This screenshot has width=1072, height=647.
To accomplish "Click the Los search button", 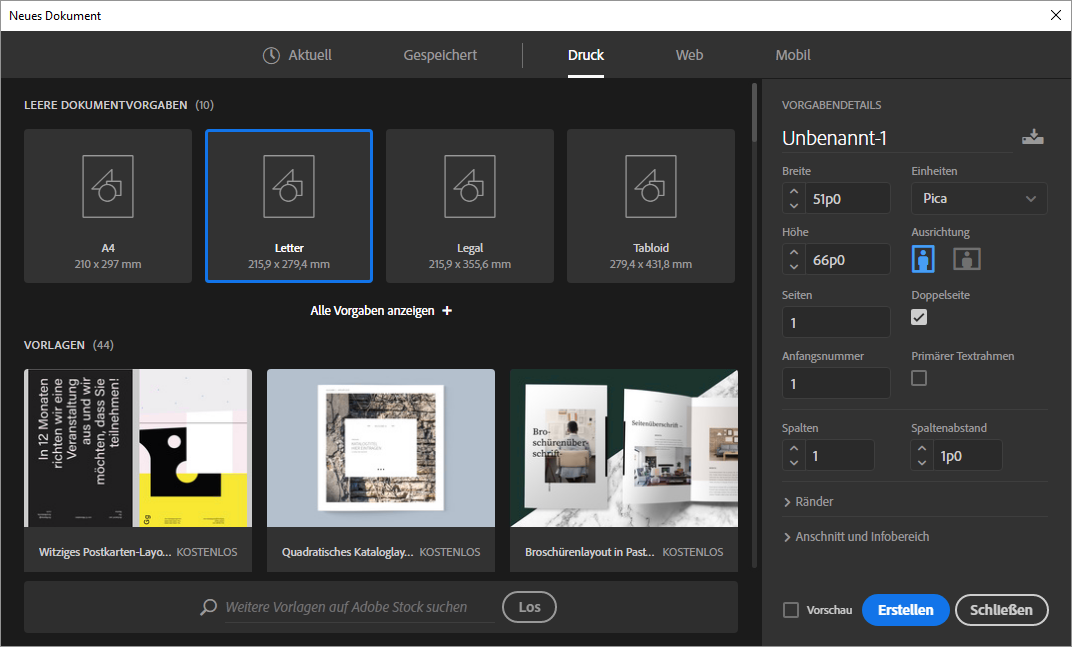I will click(529, 607).
